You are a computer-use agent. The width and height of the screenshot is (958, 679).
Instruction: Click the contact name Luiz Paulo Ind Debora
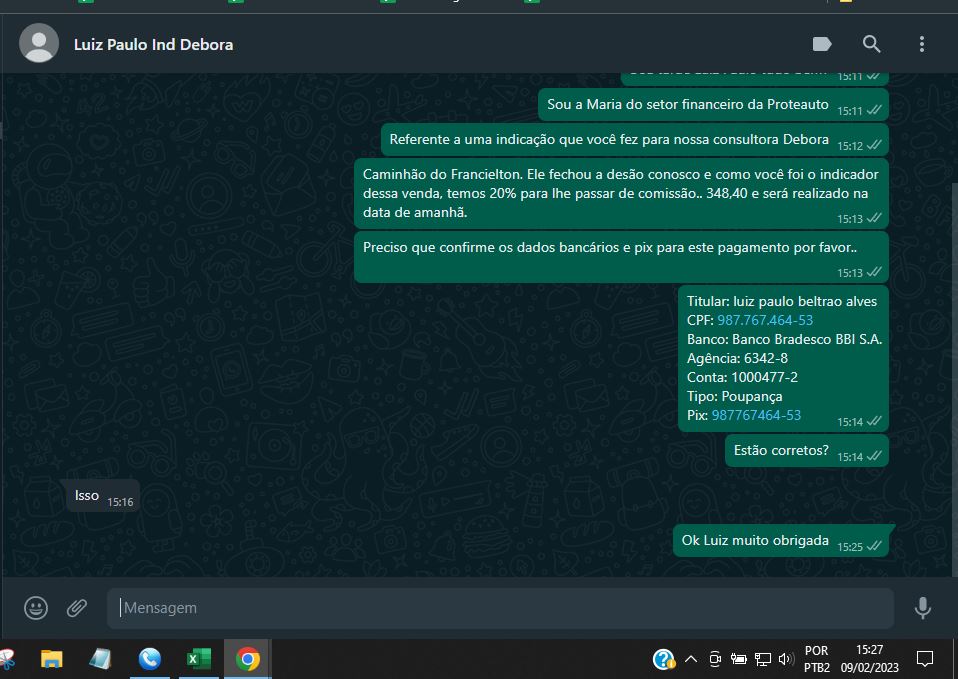click(153, 44)
